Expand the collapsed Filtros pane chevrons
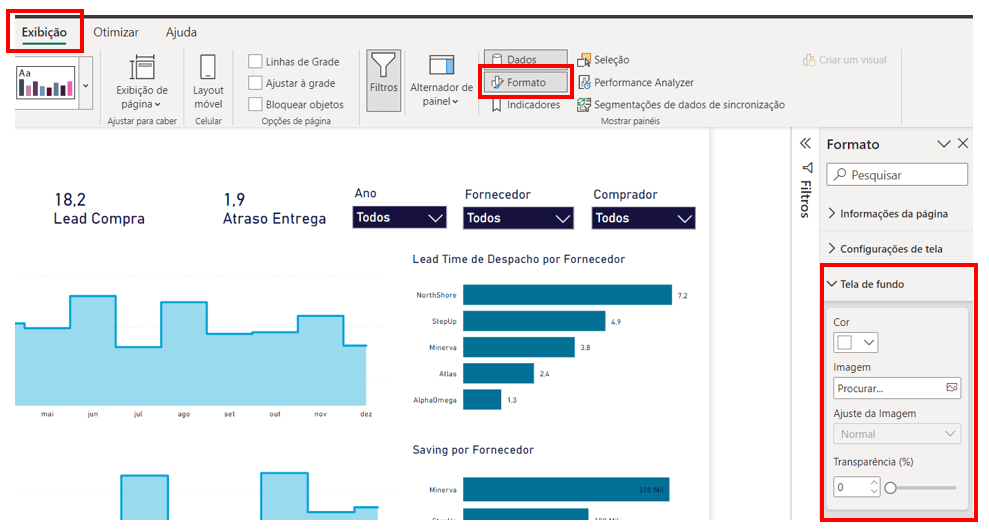The width and height of the screenshot is (989, 530). click(805, 143)
